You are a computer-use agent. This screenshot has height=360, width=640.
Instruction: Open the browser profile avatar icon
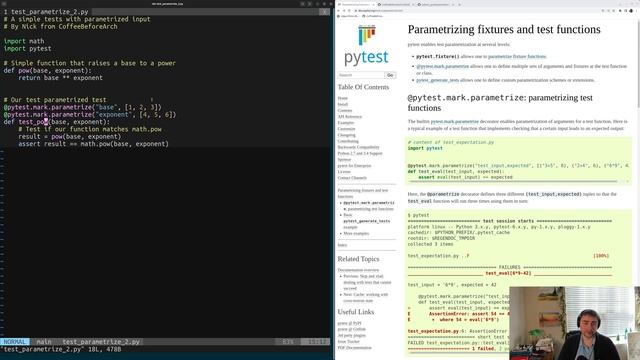[631, 11]
